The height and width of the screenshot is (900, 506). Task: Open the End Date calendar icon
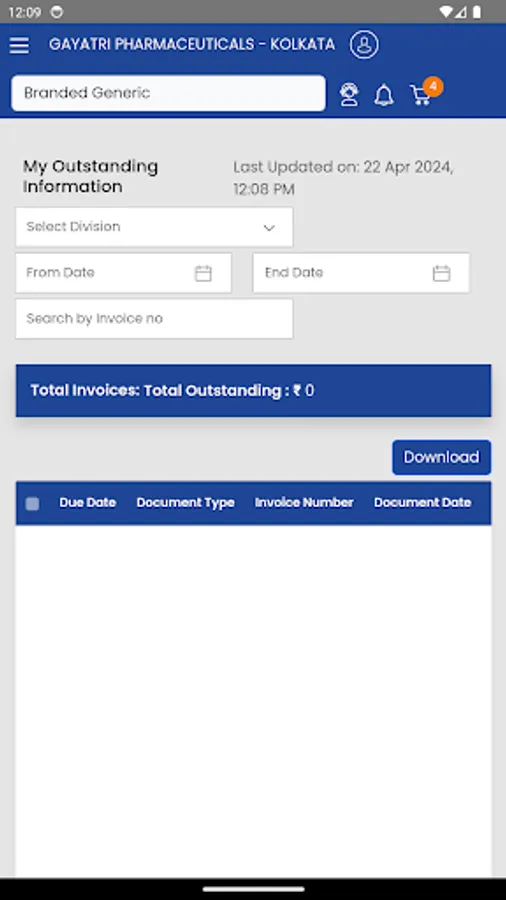[441, 273]
